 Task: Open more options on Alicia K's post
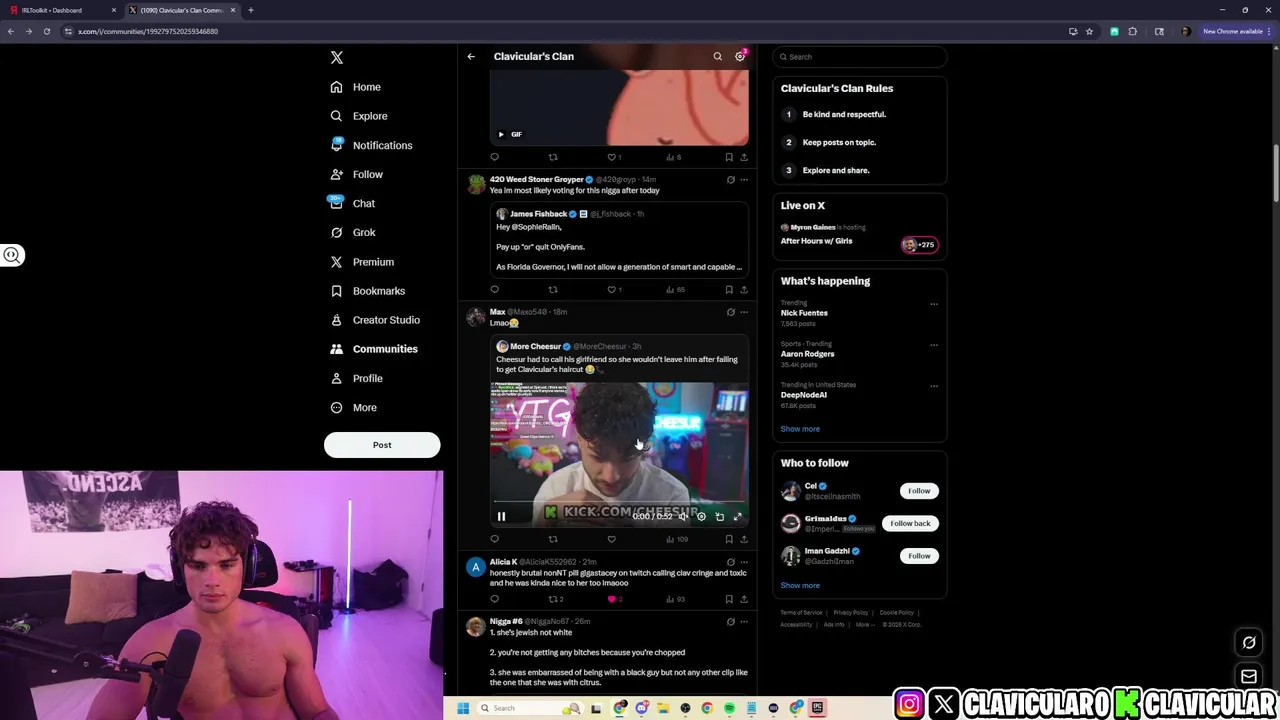point(743,562)
